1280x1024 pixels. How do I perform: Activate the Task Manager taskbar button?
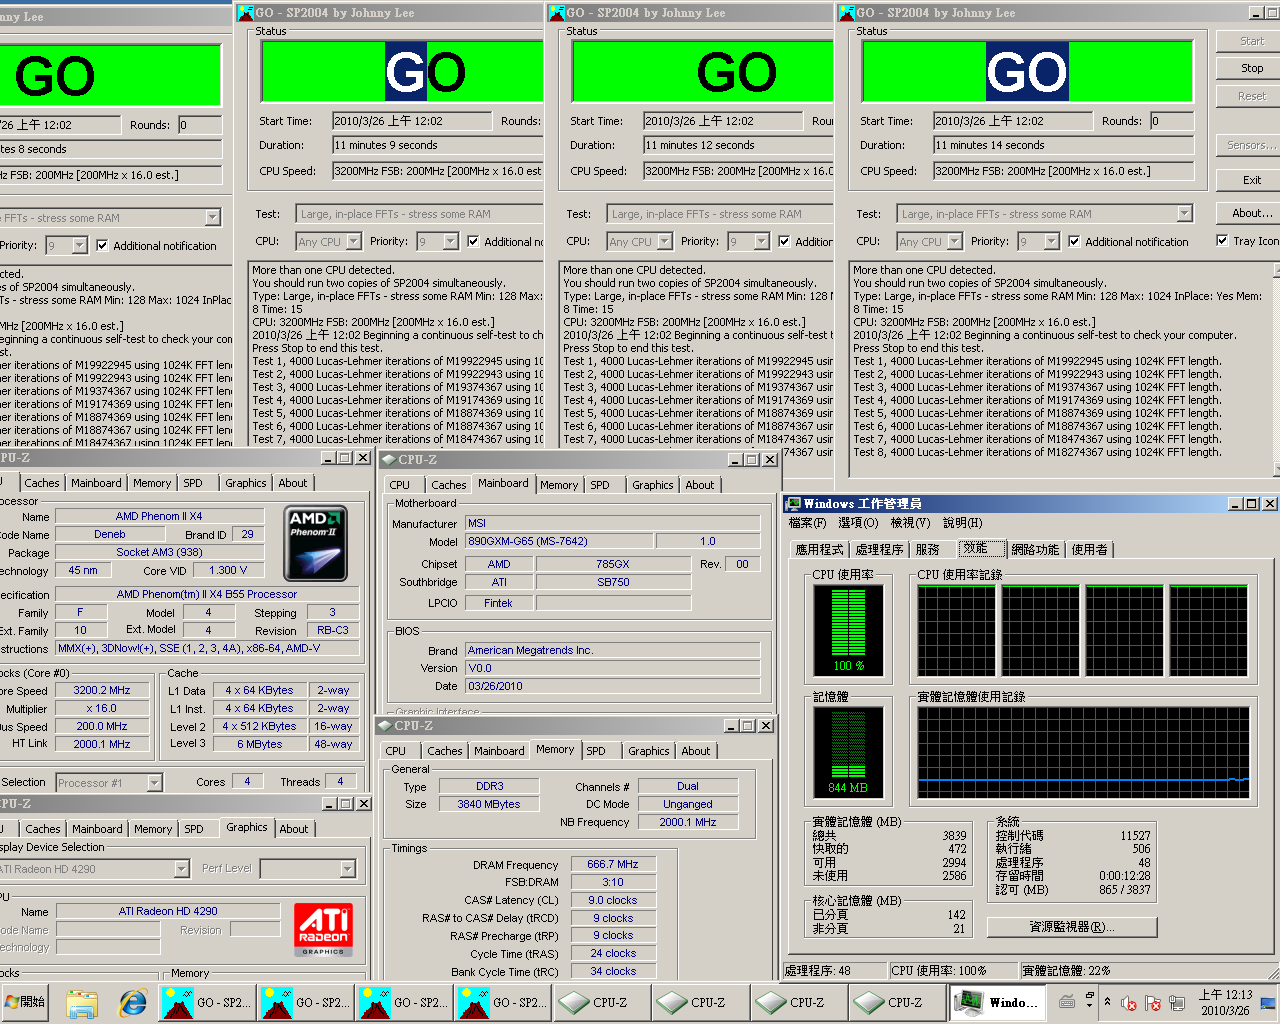996,1002
